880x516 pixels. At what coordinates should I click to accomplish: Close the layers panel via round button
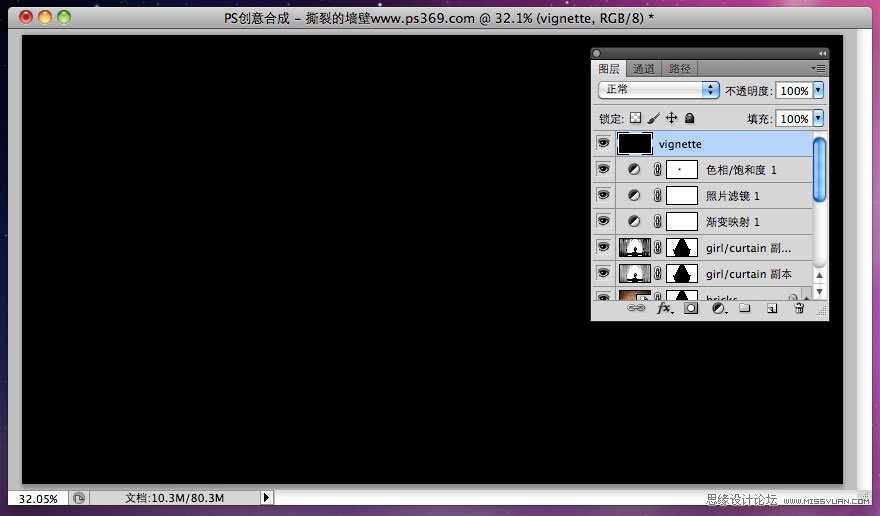coord(597,53)
